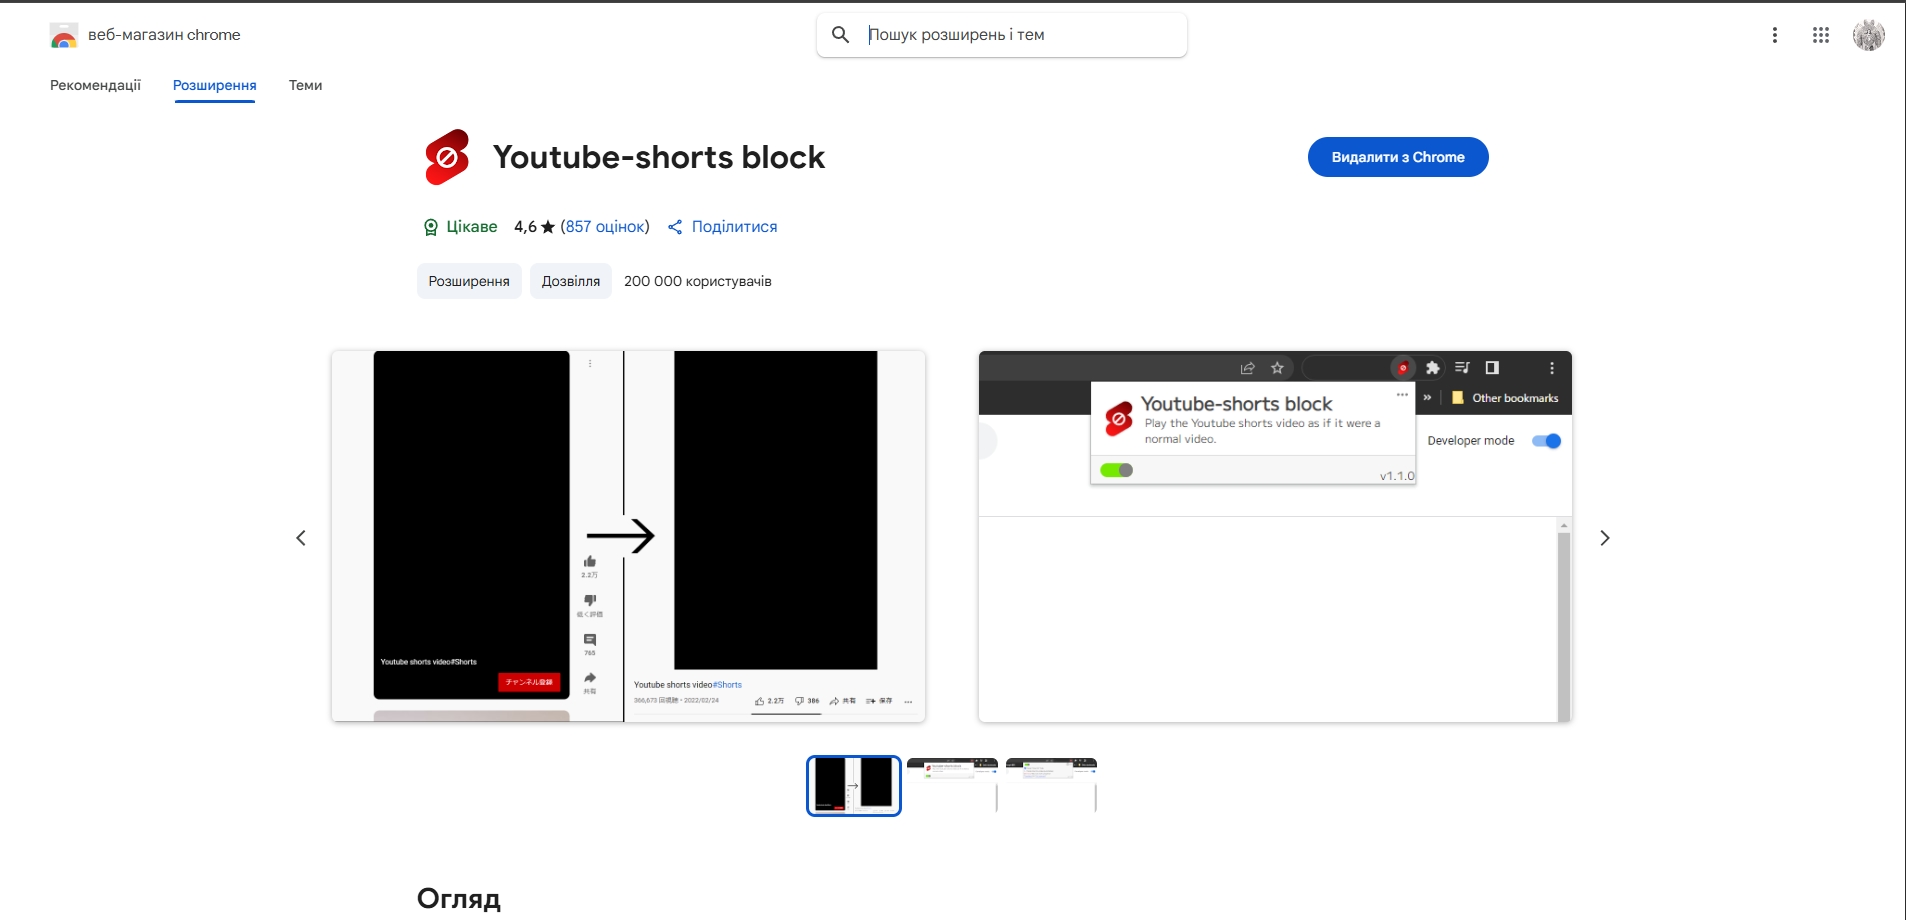The height and width of the screenshot is (920, 1906).
Task: Select the first carousel thumbnail
Action: pos(854,786)
